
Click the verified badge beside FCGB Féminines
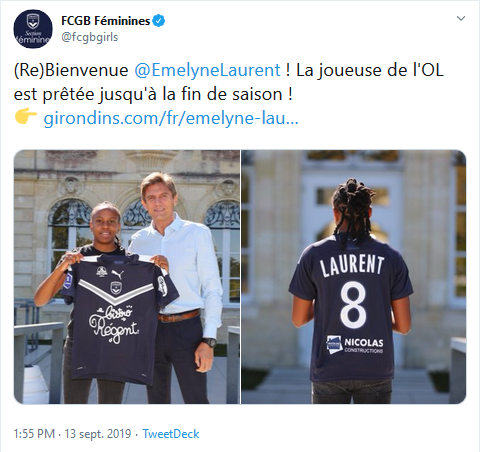pyautogui.click(x=159, y=21)
